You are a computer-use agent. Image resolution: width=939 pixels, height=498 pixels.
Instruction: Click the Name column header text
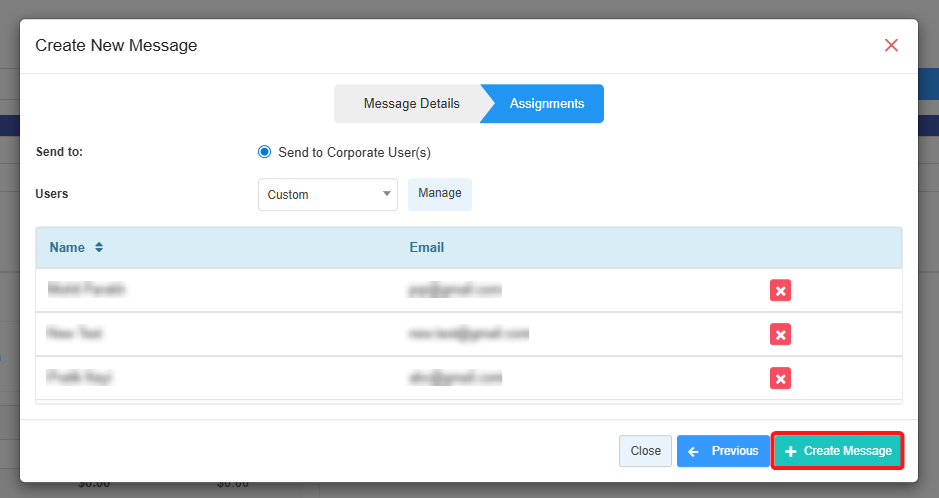pyautogui.click(x=67, y=247)
